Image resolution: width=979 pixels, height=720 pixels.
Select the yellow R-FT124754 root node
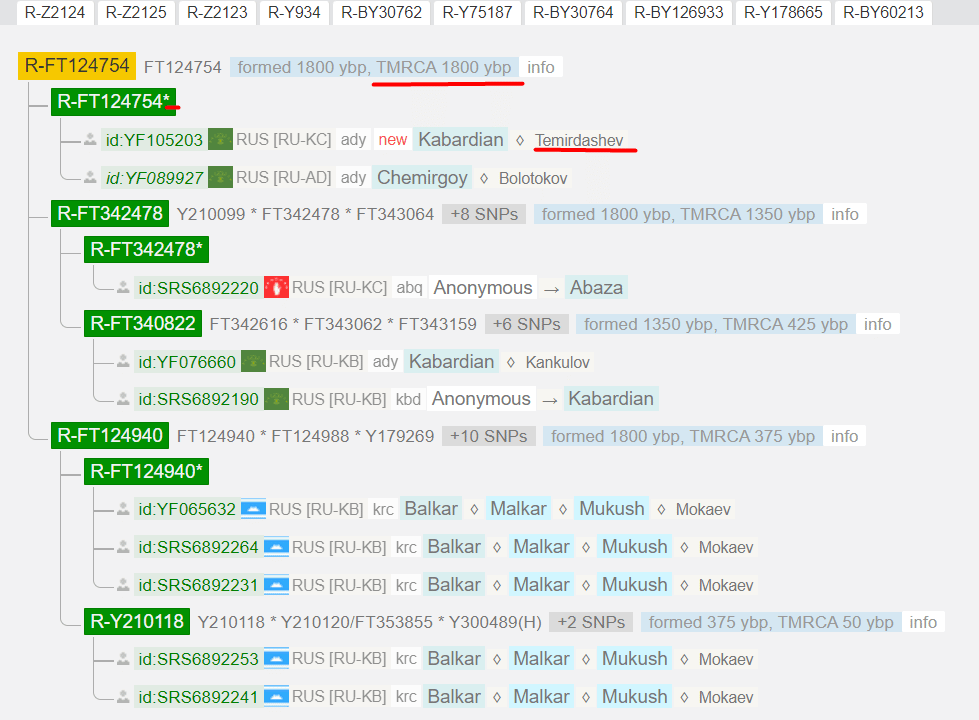tap(77, 66)
